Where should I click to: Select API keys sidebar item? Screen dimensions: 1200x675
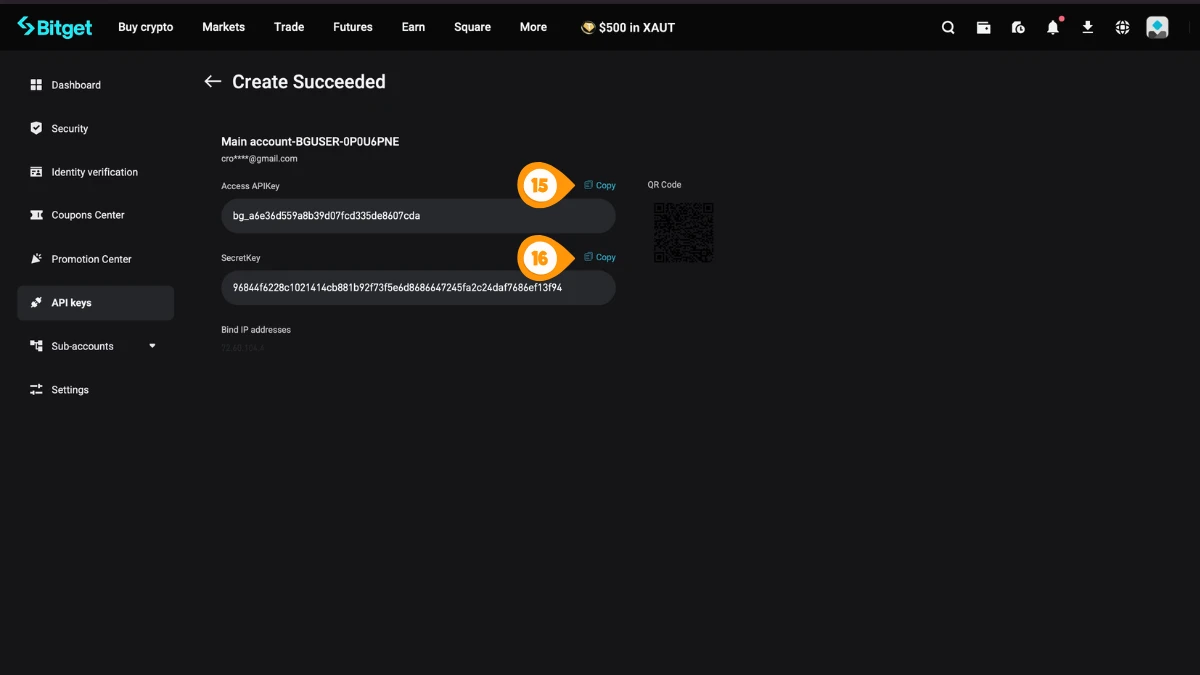point(95,303)
